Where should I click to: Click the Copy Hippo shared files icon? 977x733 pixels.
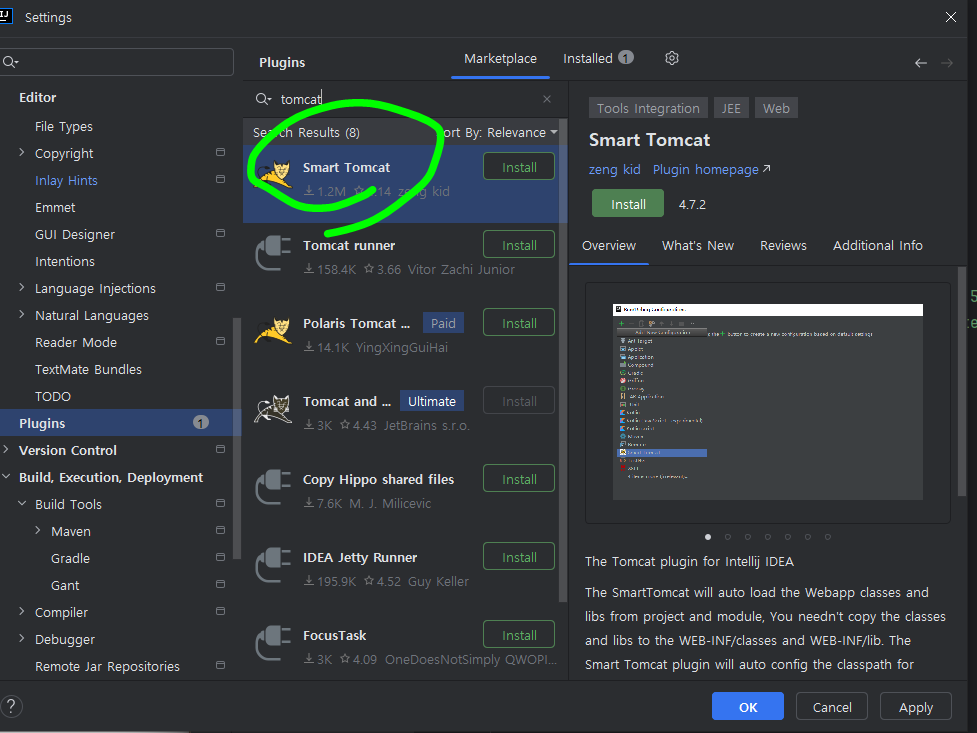click(x=274, y=487)
